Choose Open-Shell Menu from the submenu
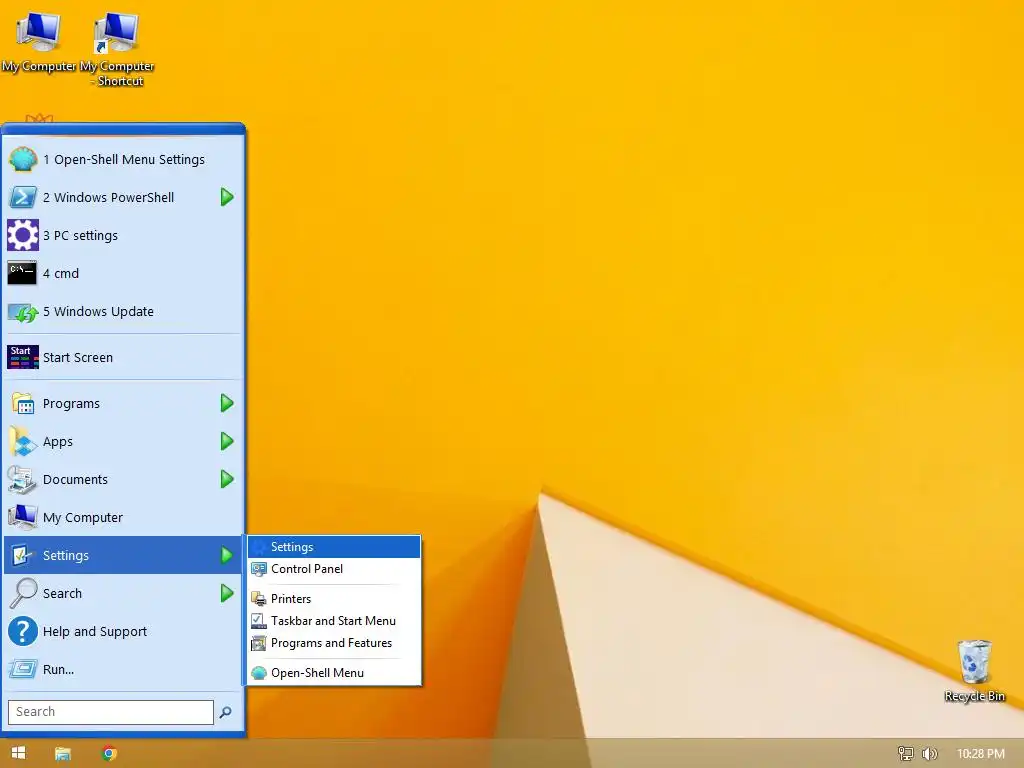The image size is (1024, 768). (334, 673)
